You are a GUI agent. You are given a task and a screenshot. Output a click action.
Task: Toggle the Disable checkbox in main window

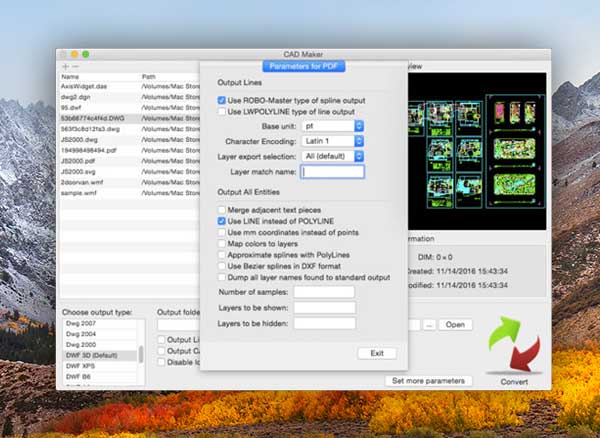161,362
